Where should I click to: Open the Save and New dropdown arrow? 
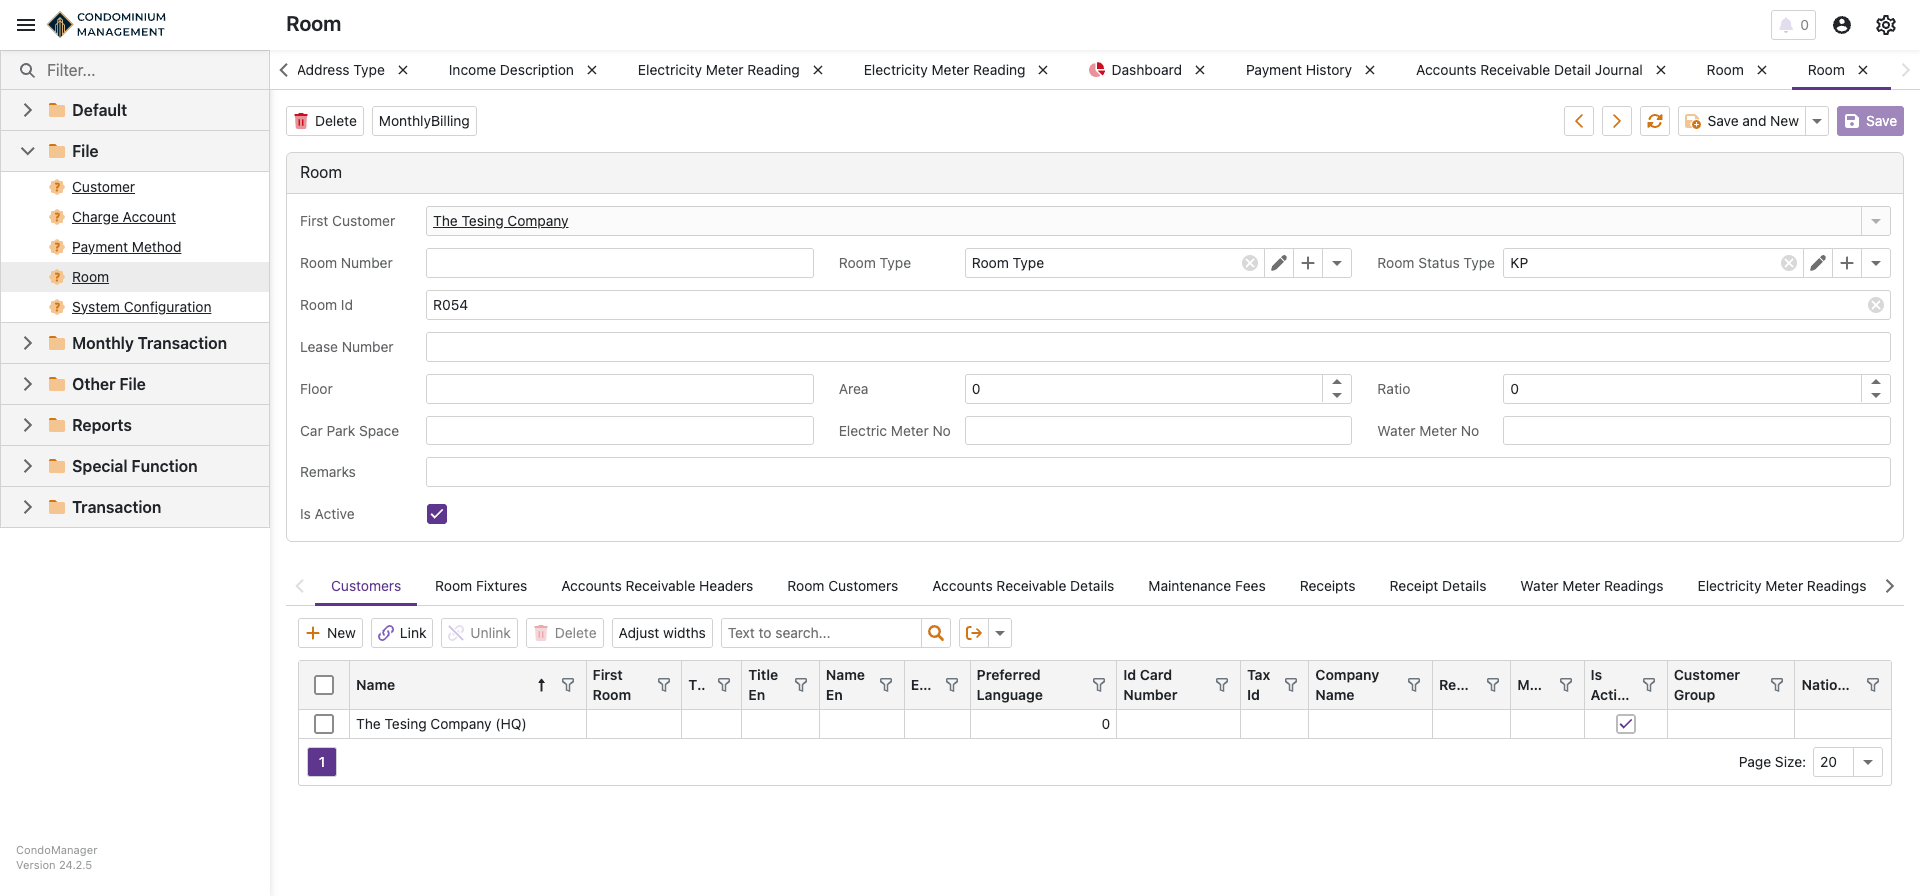point(1817,121)
